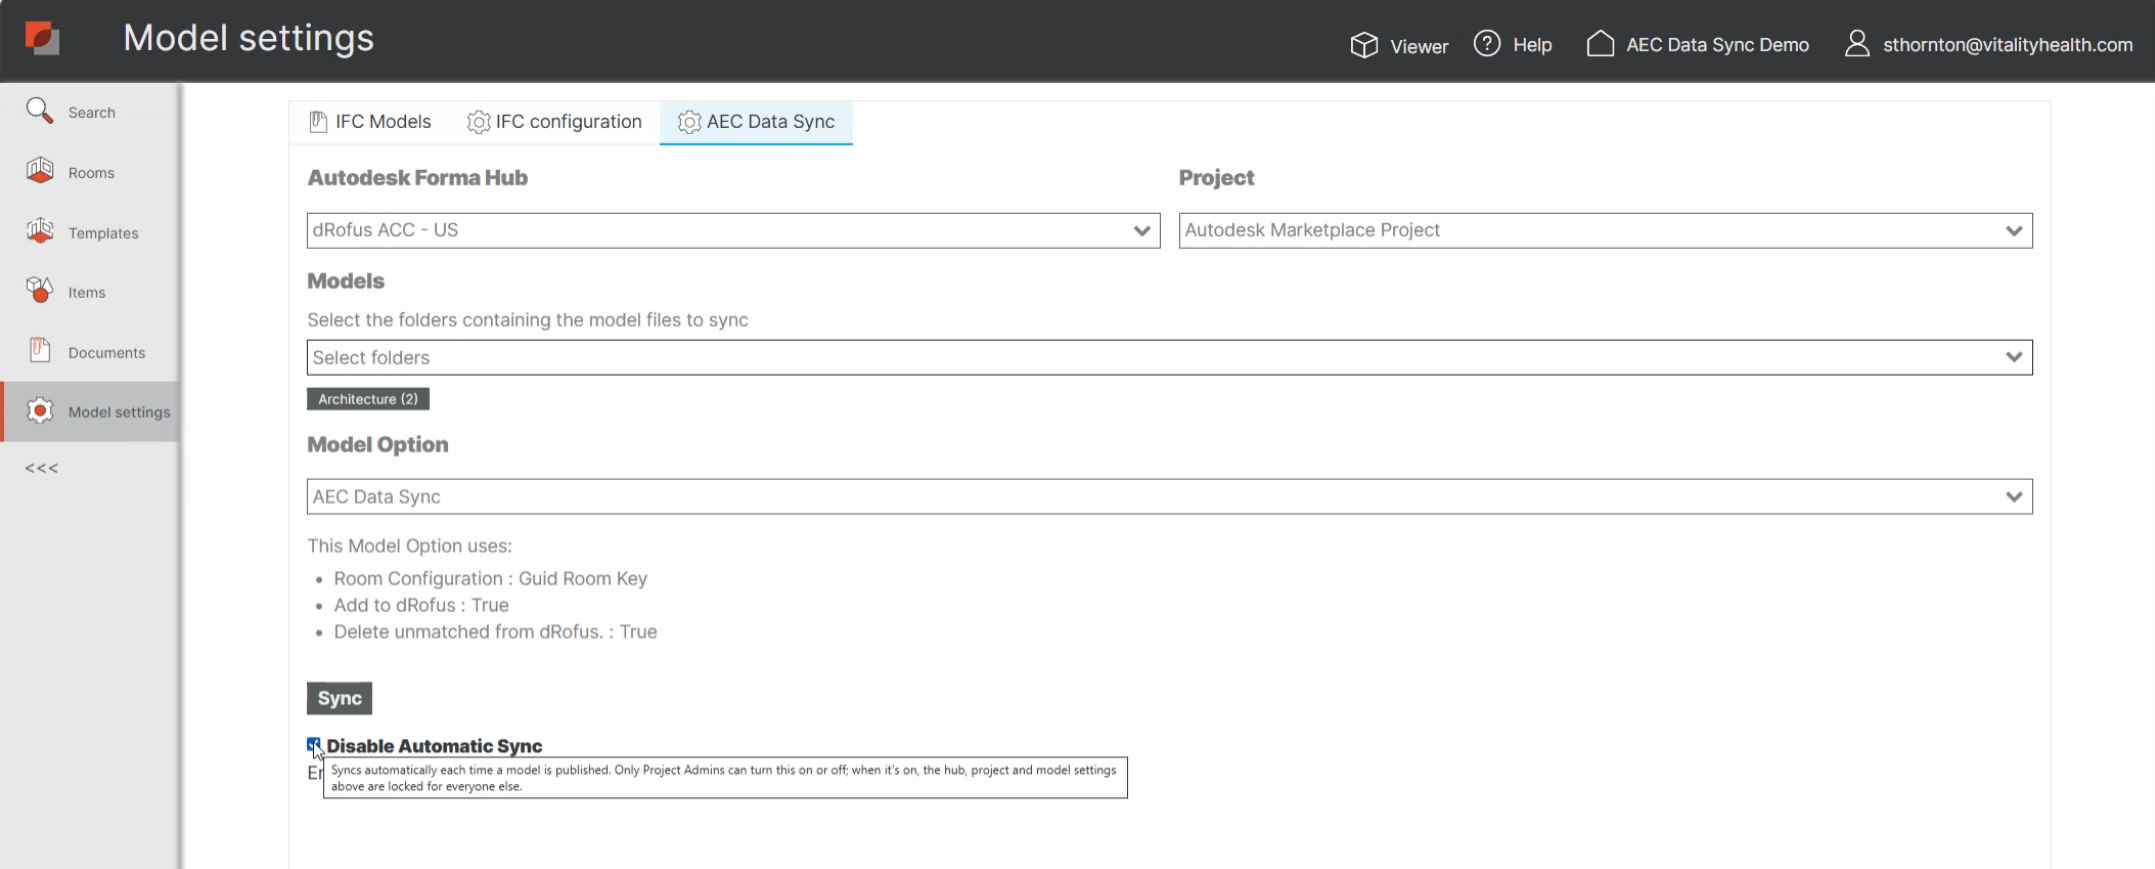Click the 'Room Configuration : Guid Room Key' line
Screen dimensions: 2155x869
[x=490, y=578]
